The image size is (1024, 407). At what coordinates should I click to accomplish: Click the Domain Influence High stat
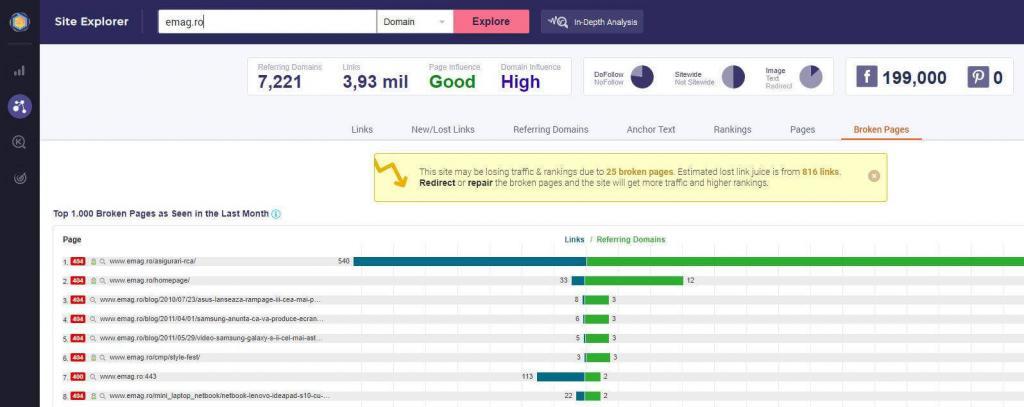coord(530,76)
